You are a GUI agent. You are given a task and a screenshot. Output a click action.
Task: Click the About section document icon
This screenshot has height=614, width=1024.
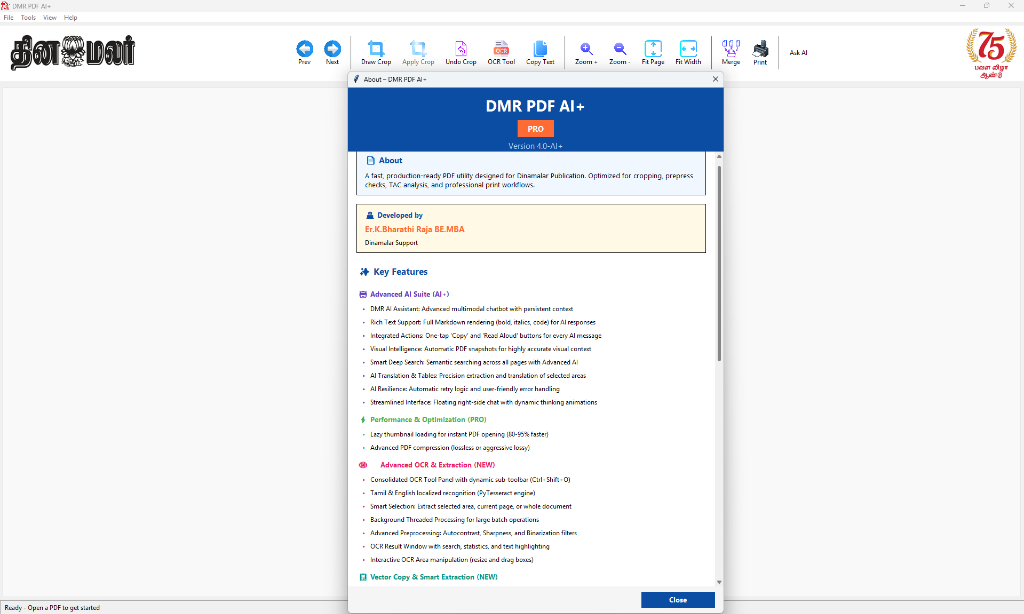[370, 161]
